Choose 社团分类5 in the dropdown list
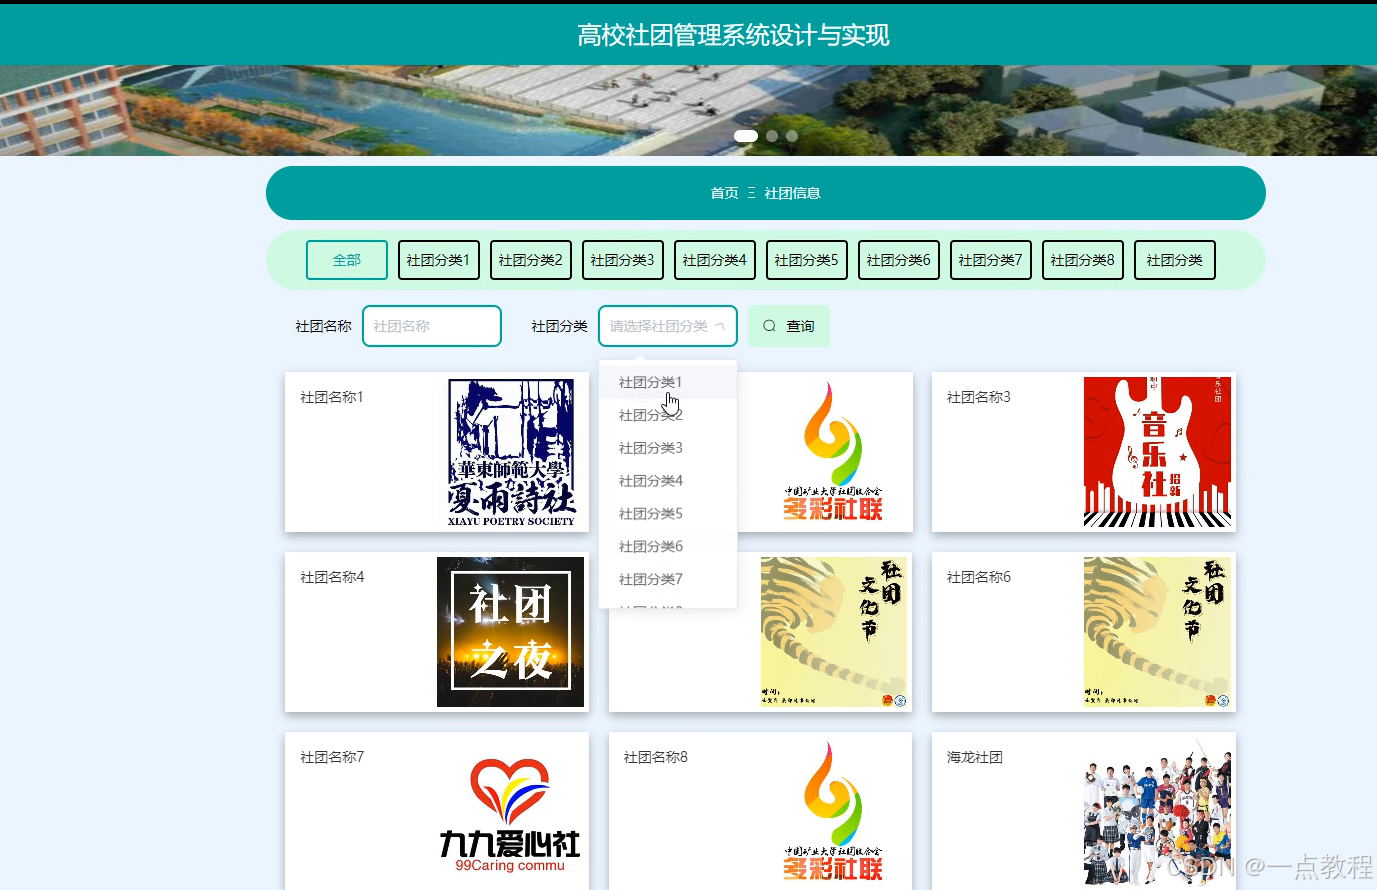Image resolution: width=1377 pixels, height=890 pixels. [x=668, y=514]
